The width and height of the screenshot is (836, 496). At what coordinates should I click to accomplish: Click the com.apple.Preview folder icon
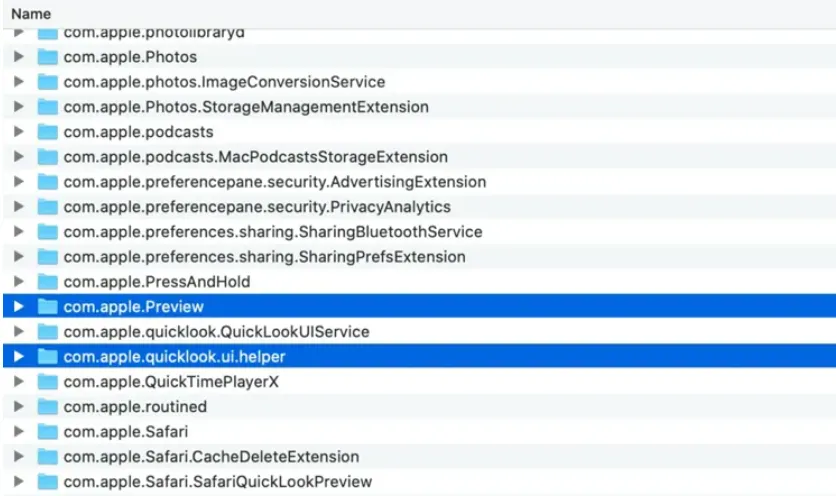coord(48,307)
